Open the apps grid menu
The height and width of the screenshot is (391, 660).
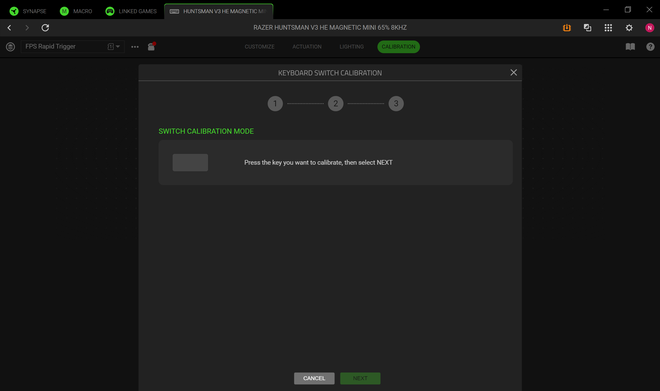click(x=608, y=28)
